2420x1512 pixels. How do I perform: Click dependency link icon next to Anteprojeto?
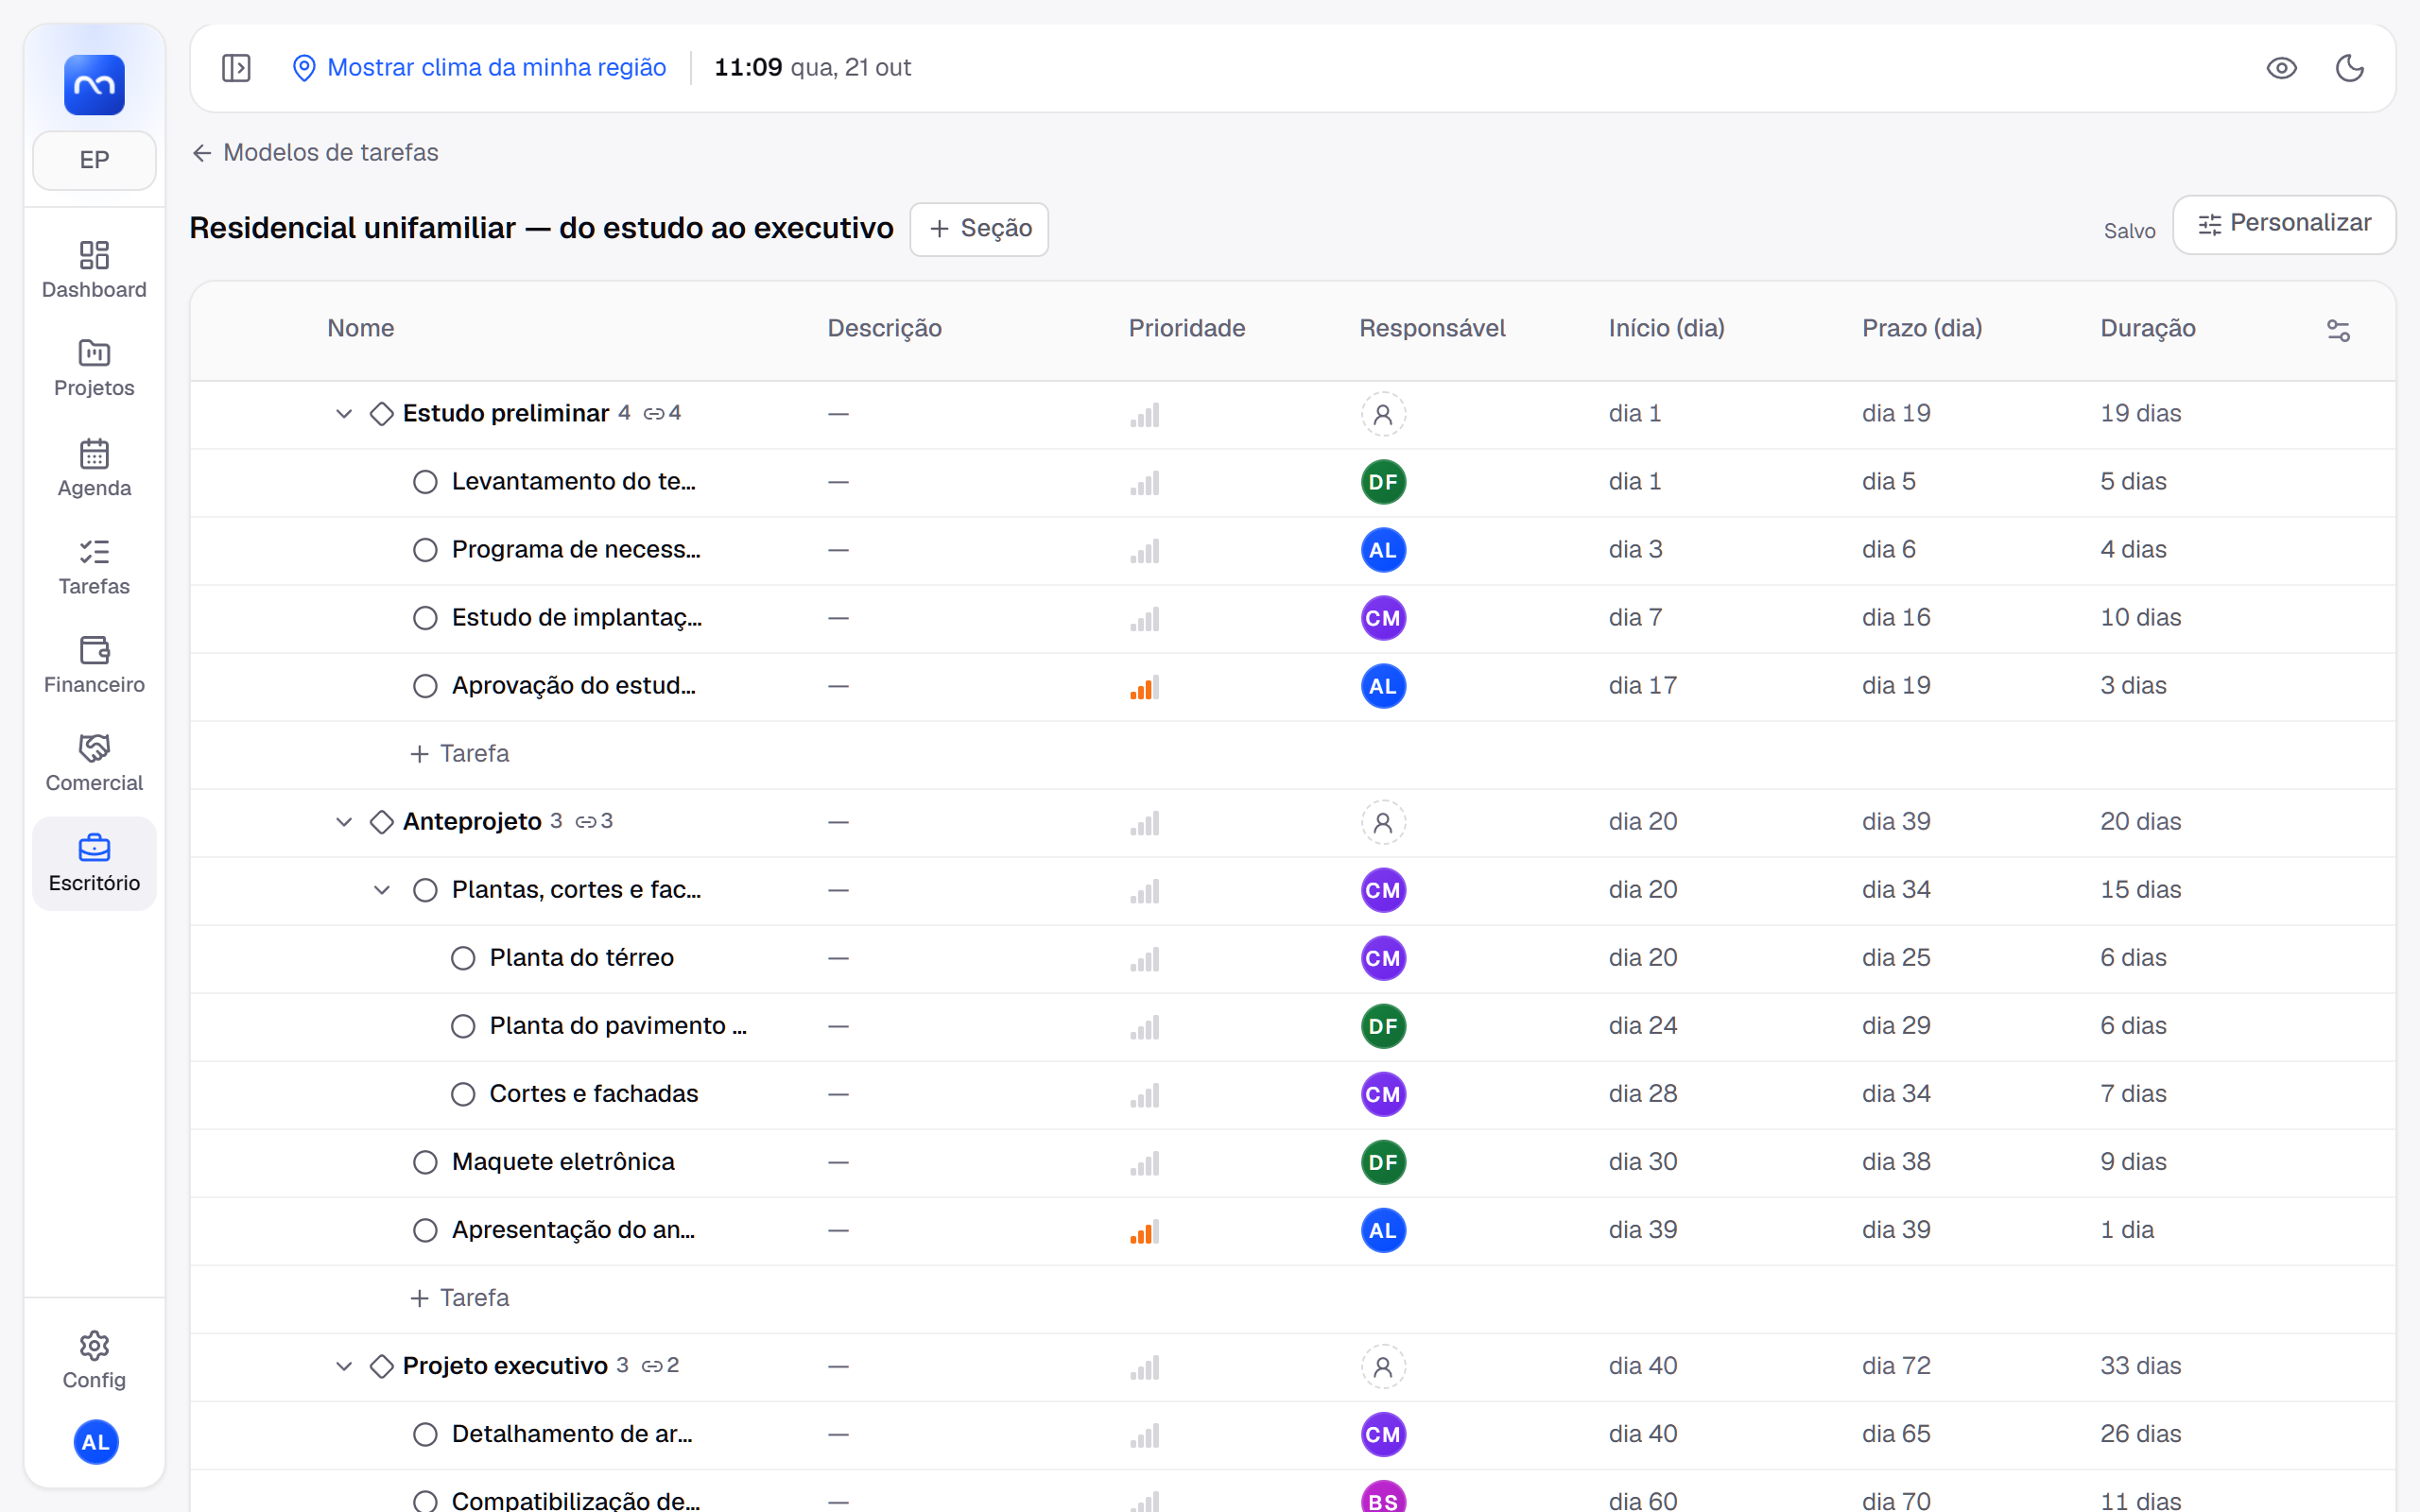click(x=586, y=822)
